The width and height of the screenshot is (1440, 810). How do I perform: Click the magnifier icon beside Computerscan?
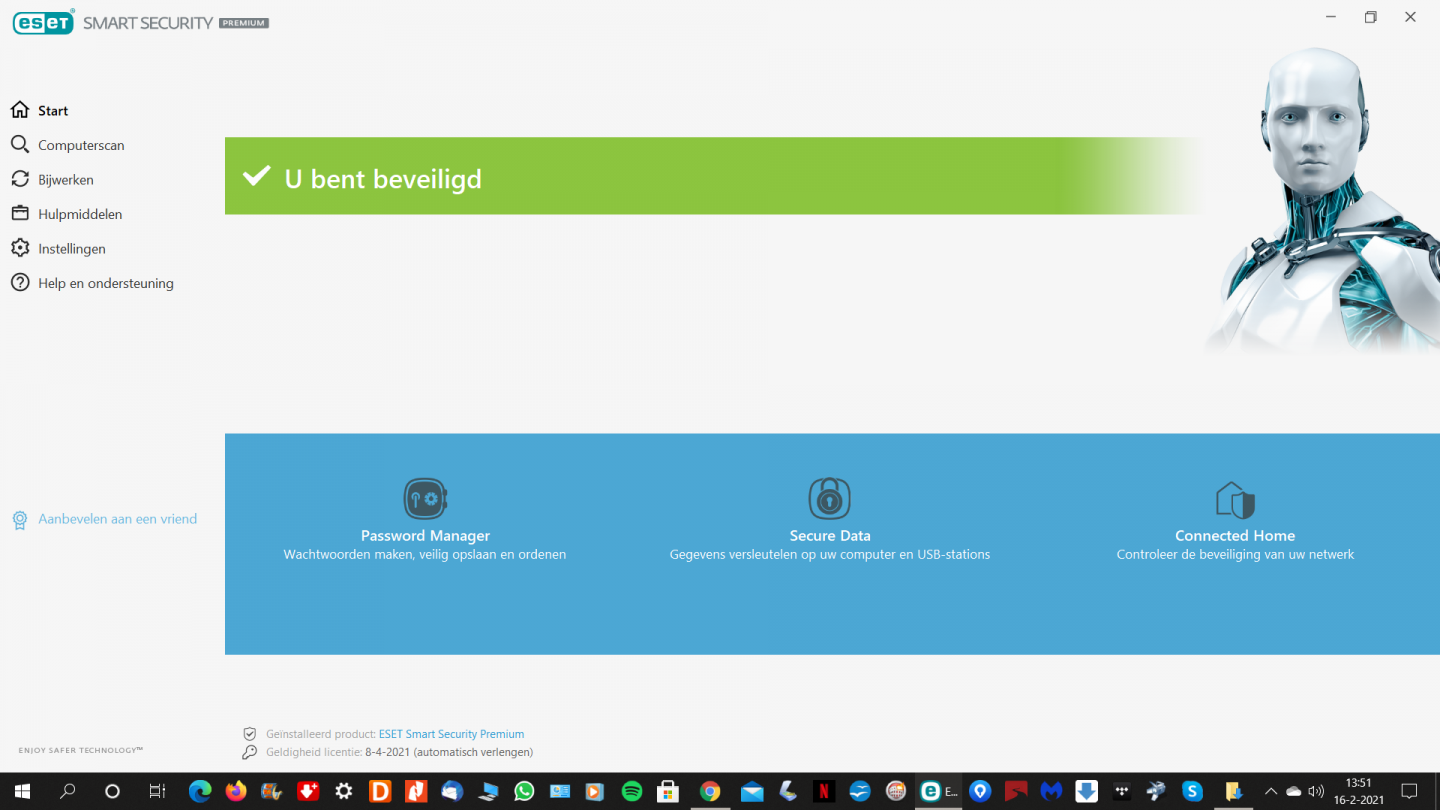(x=20, y=145)
